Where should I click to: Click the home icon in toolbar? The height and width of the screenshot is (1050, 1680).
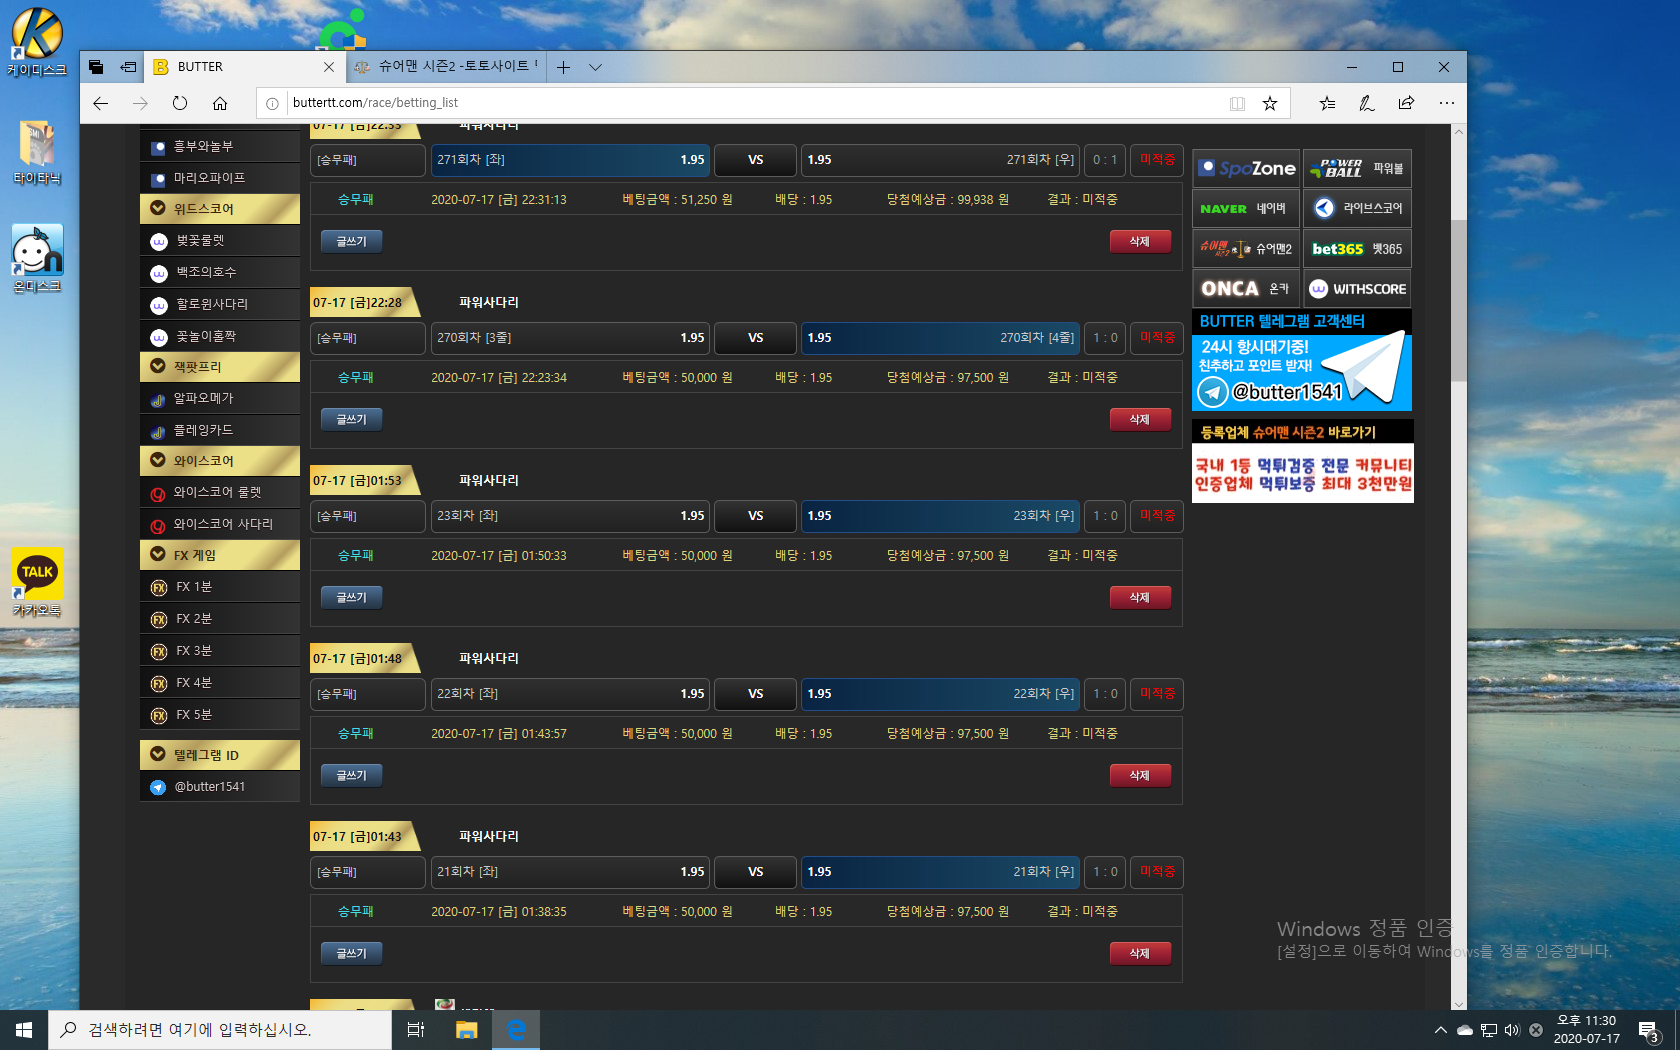[x=220, y=103]
